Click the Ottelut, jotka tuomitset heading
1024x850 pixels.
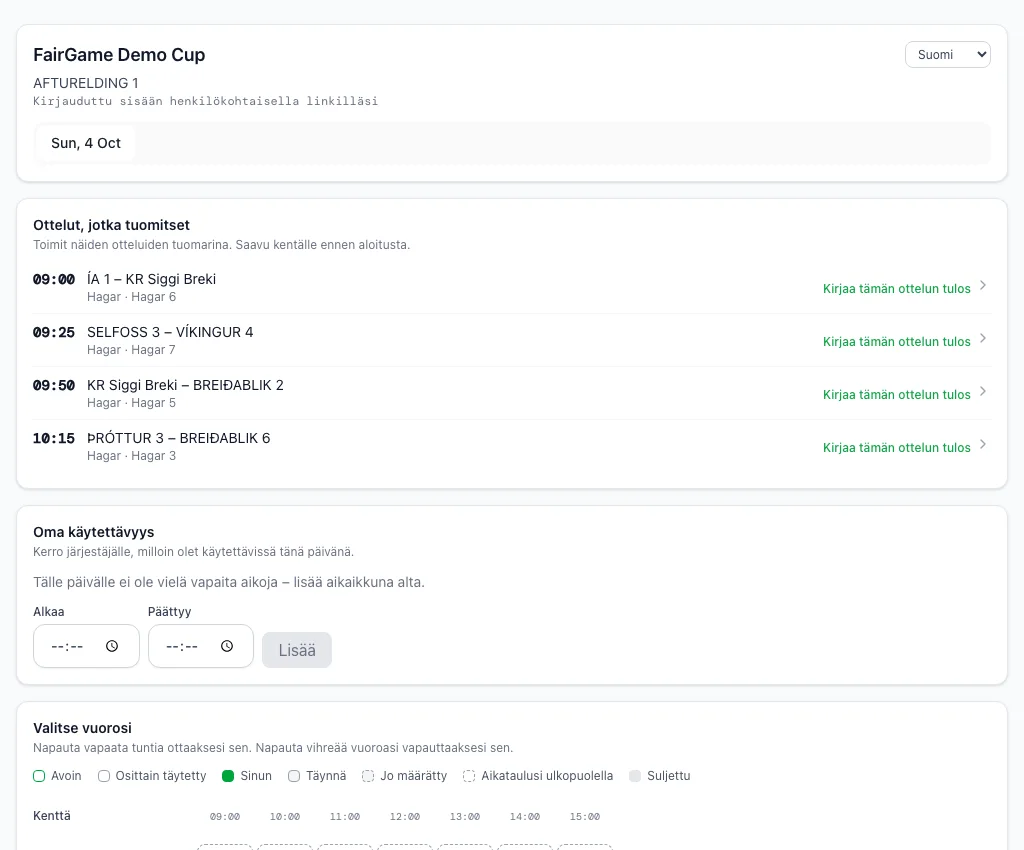pos(111,225)
